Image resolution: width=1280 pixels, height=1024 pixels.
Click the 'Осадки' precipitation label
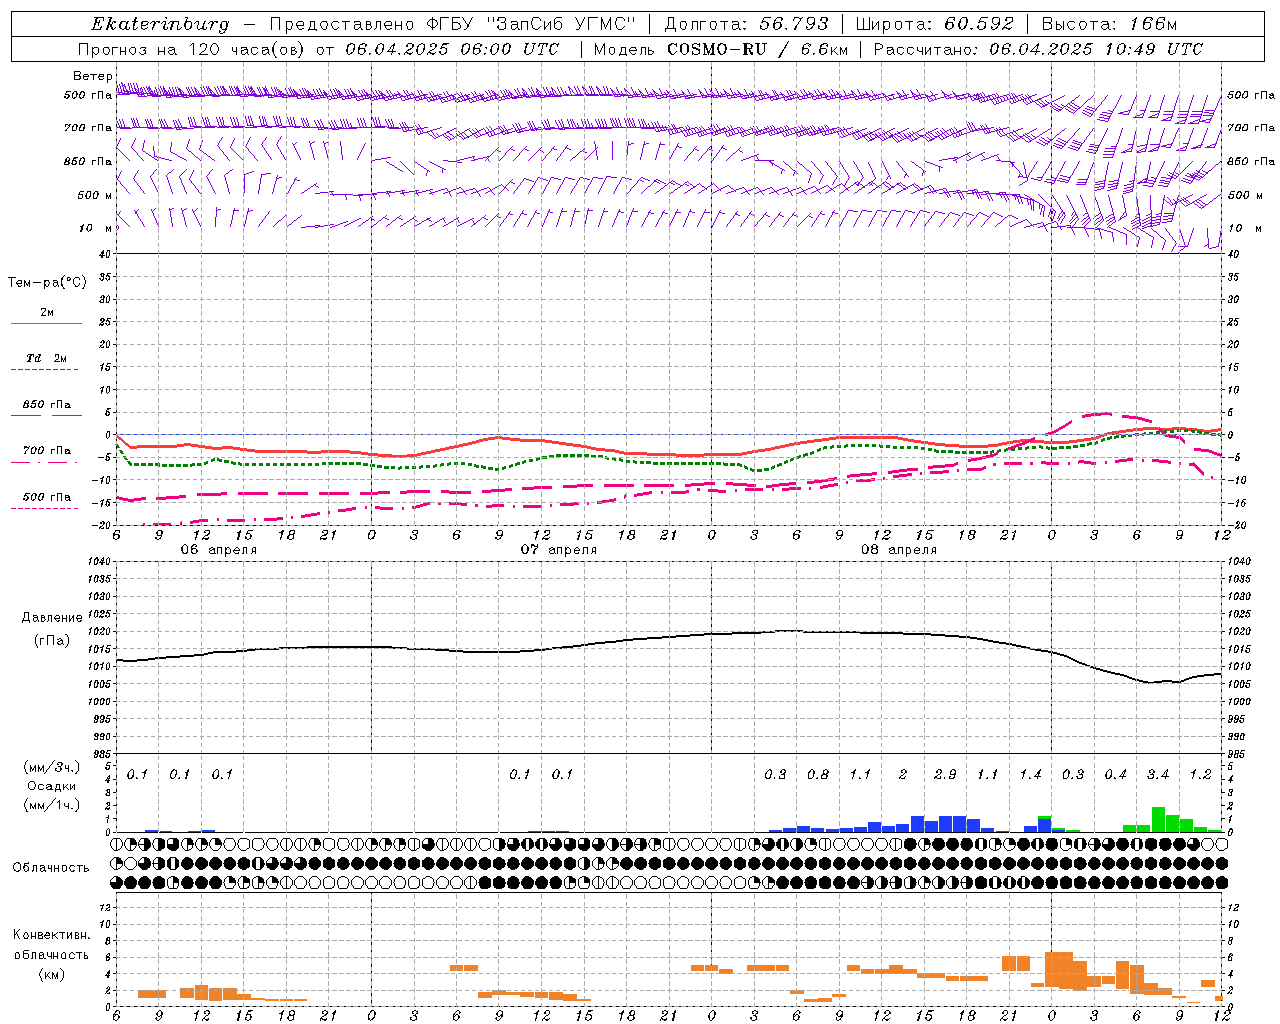point(52,786)
